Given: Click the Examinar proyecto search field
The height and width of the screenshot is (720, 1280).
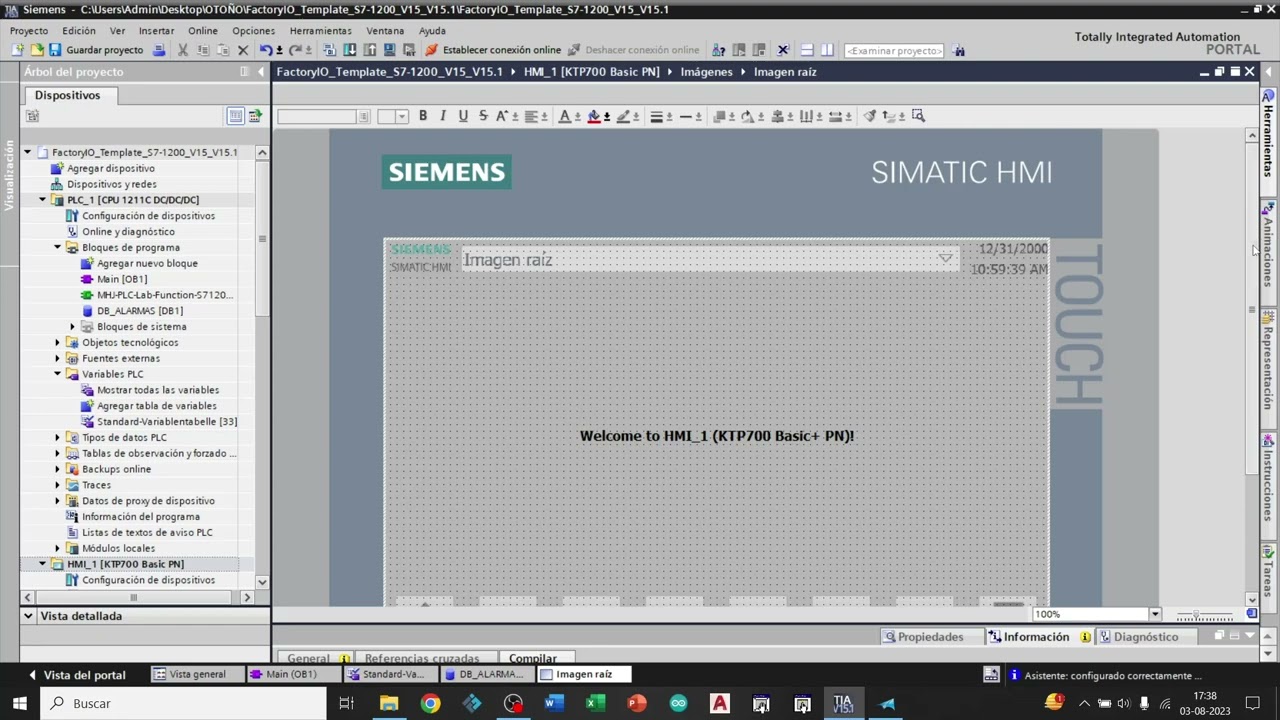Looking at the screenshot, I should (894, 50).
